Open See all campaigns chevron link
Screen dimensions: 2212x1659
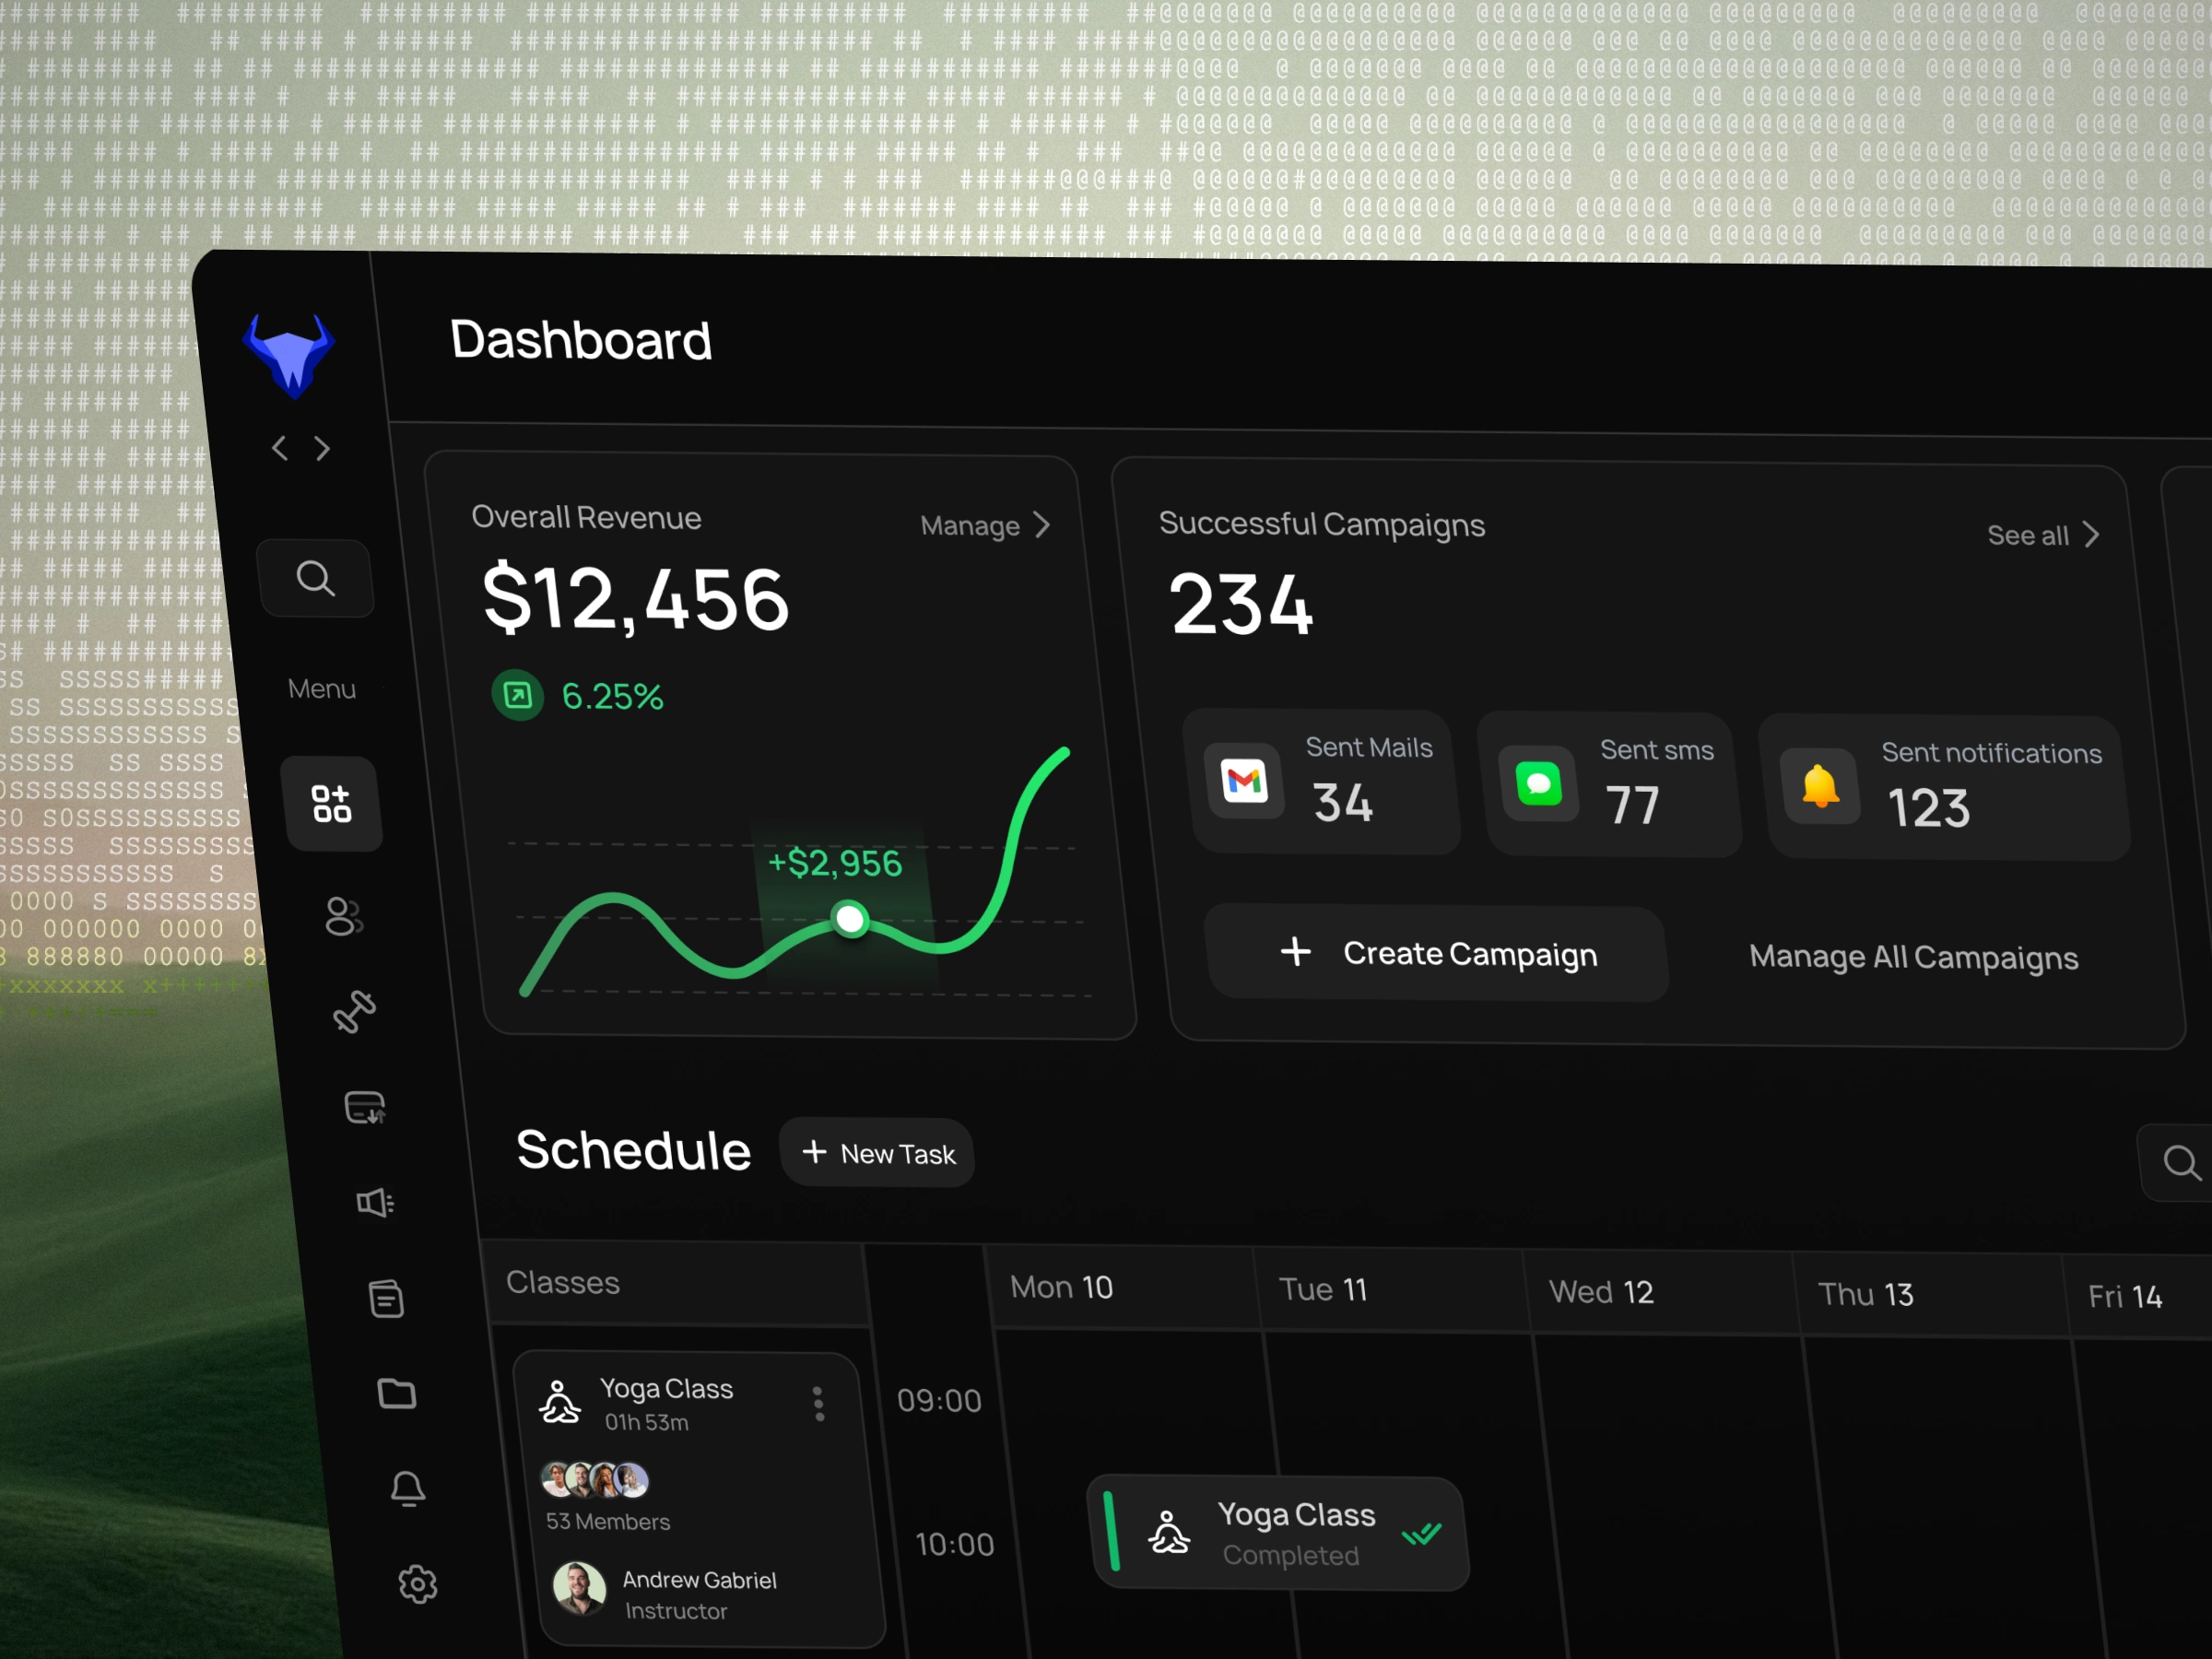coord(2043,535)
